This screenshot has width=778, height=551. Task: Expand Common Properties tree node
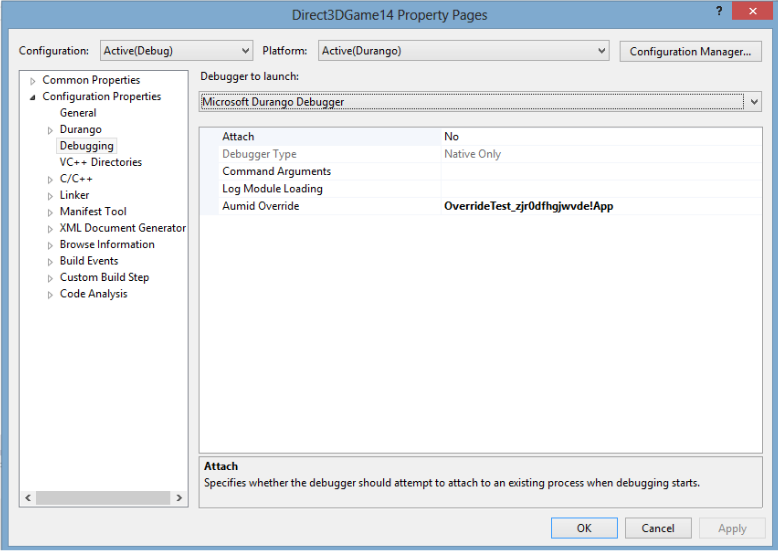tap(33, 81)
